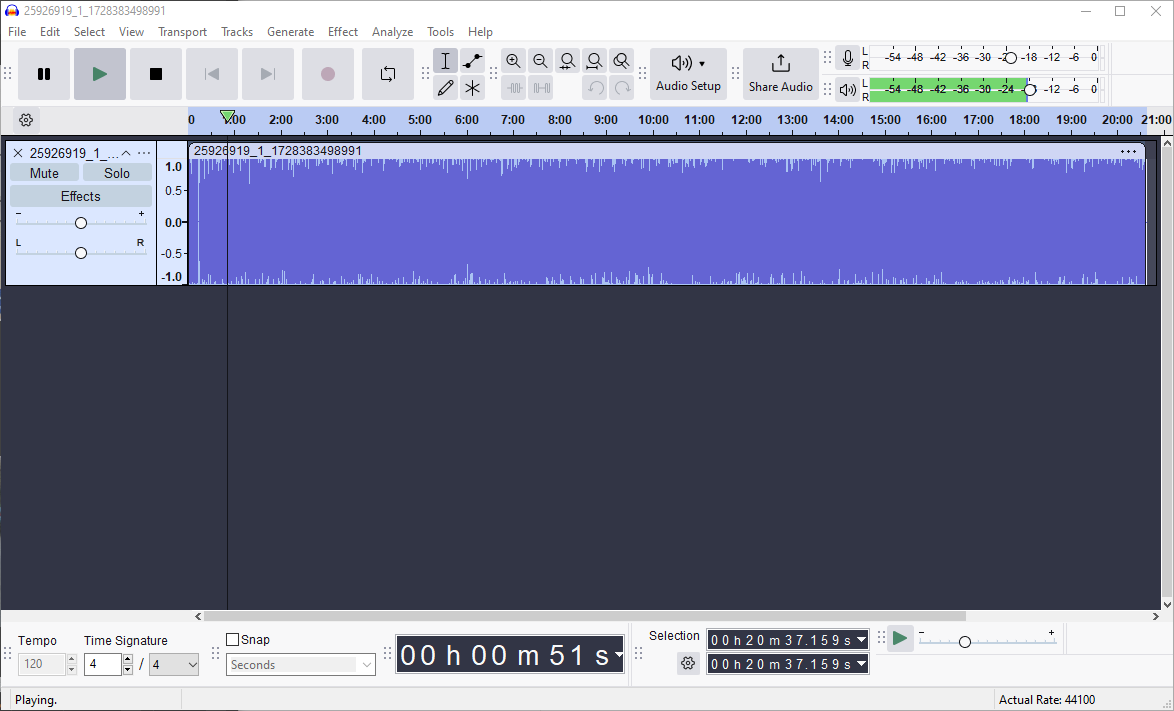1174x711 pixels.
Task: Mute the 25926919 track
Action: click(44, 173)
